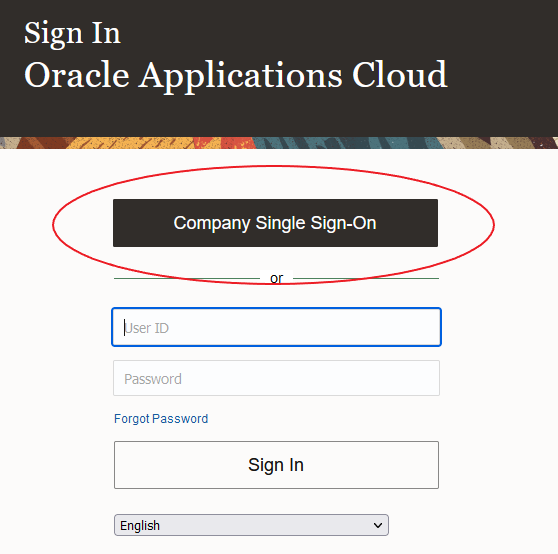
Task: Click the divider line right of "or"
Action: (366, 278)
